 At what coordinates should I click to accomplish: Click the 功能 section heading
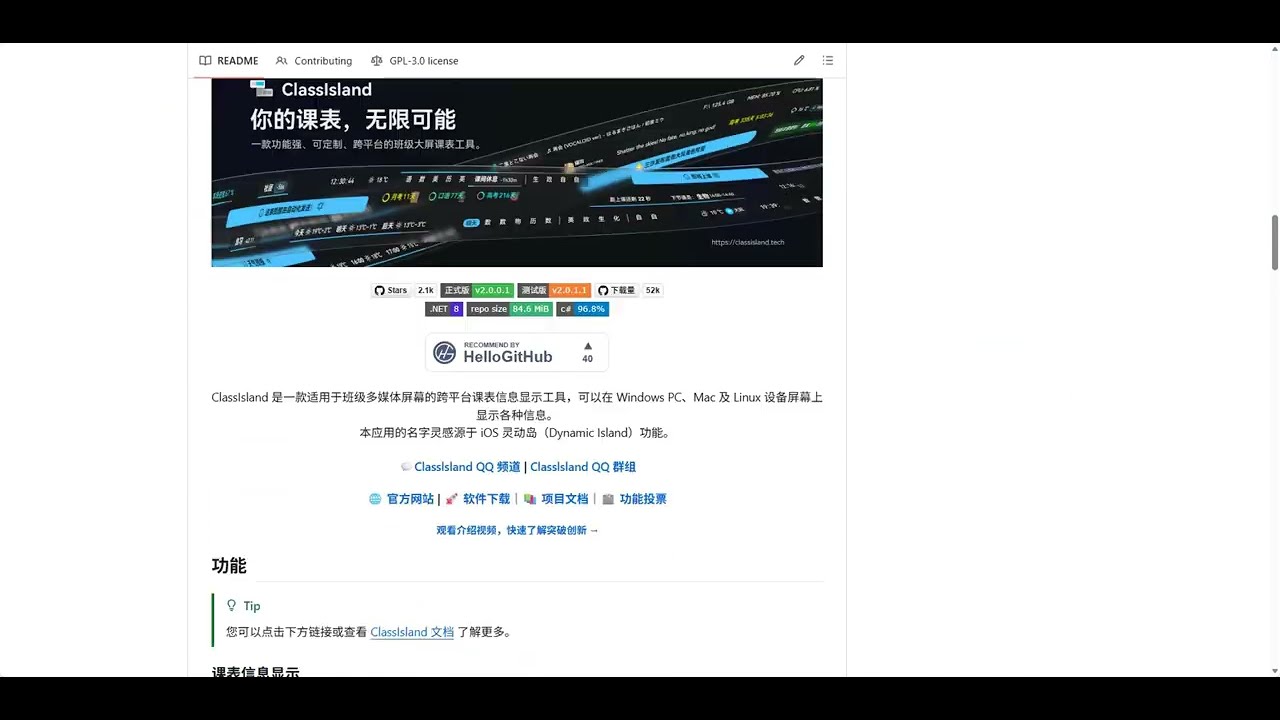pos(229,566)
